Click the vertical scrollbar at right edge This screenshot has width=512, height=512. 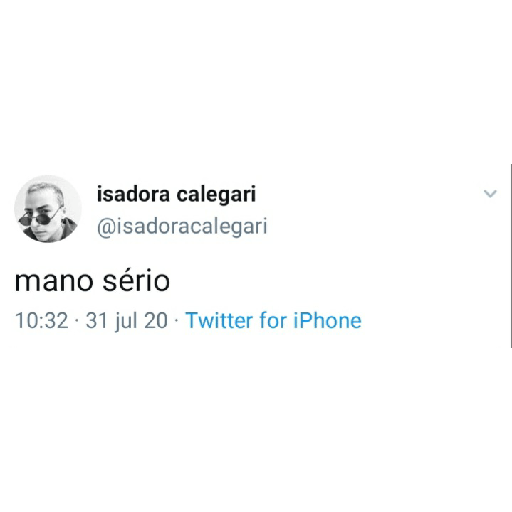pyautogui.click(x=510, y=256)
